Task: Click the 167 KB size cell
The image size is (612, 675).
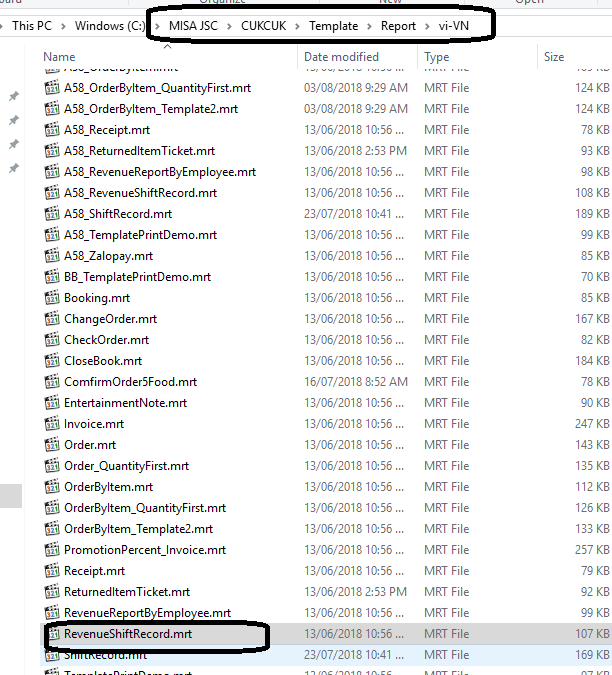Action: (592, 319)
